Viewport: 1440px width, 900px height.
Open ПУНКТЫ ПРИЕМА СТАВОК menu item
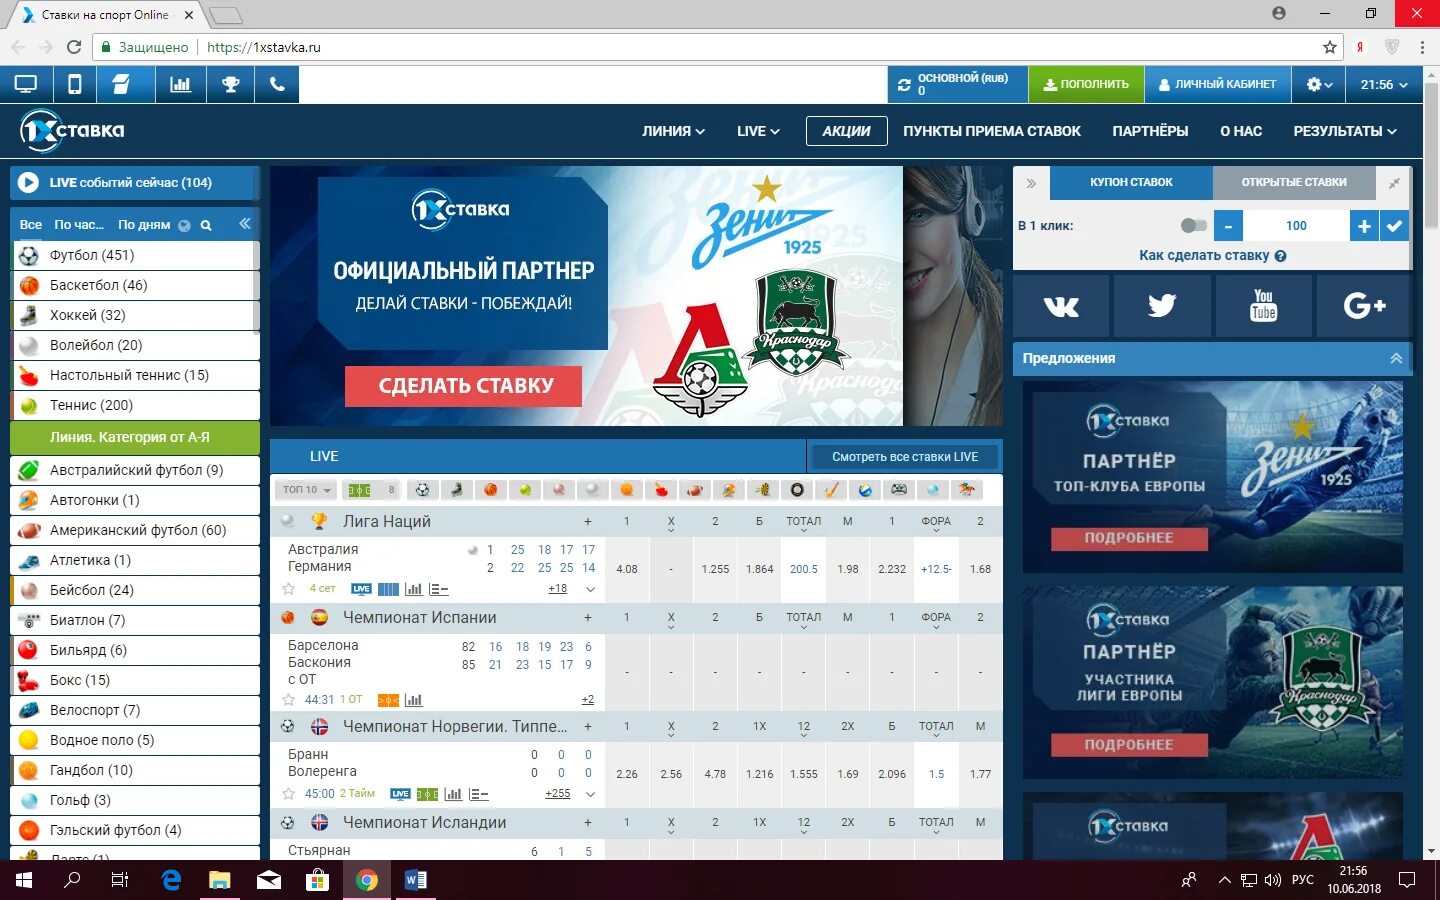coord(992,131)
